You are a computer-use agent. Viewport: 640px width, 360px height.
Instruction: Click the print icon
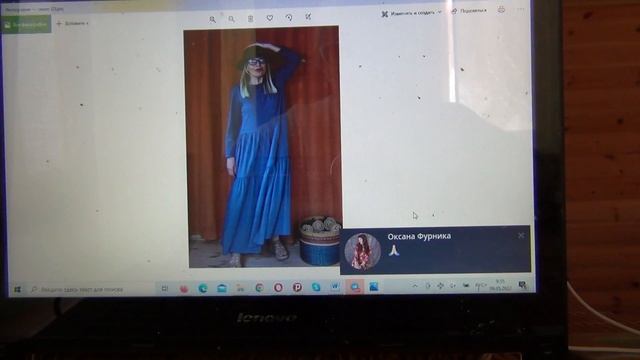pos(501,10)
